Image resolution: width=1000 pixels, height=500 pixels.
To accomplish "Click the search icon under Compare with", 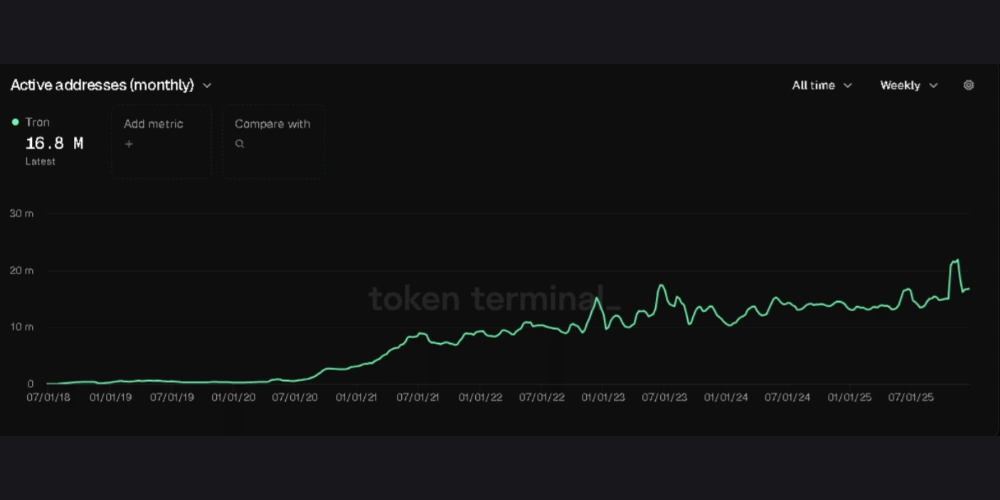I will (x=239, y=144).
